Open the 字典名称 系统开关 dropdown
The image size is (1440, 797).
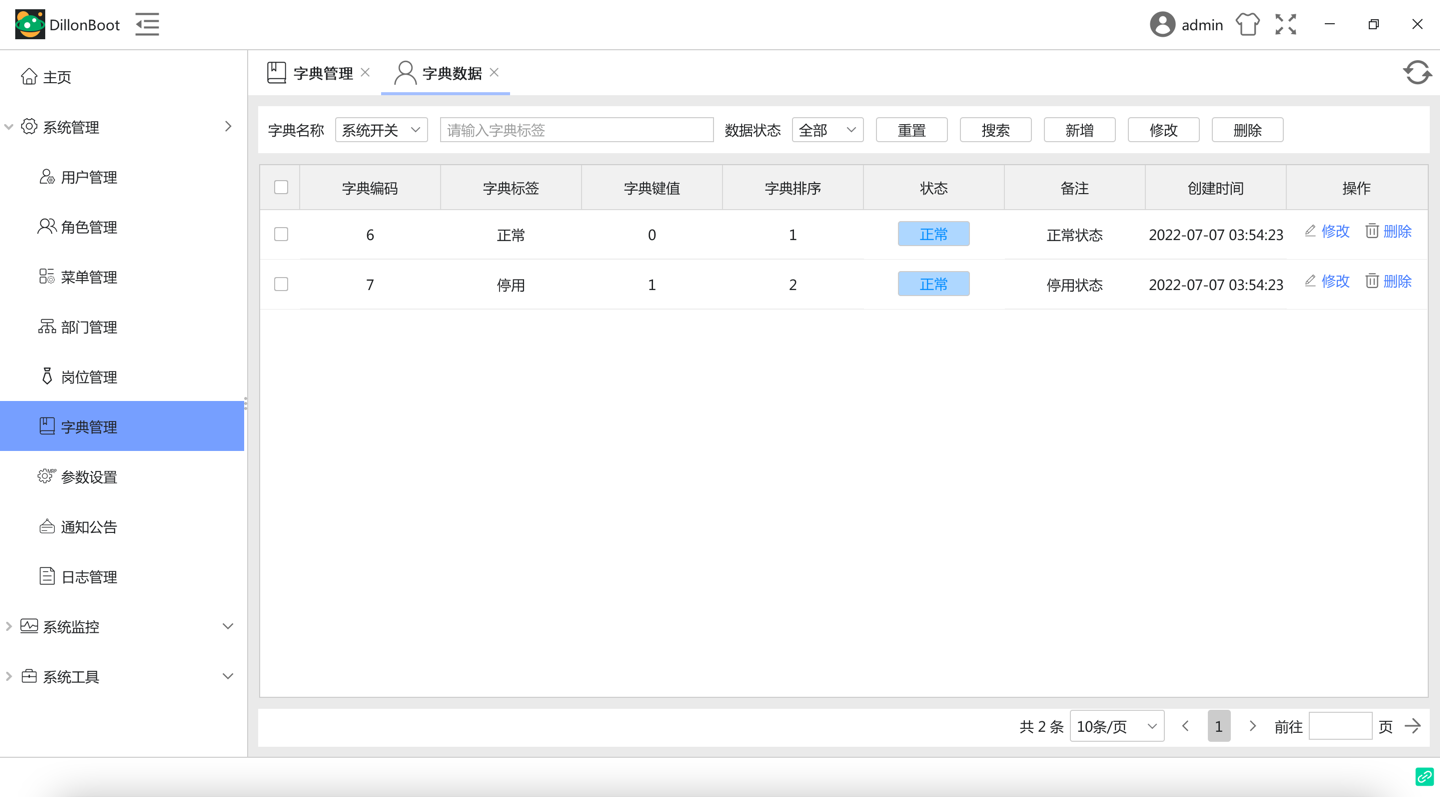pos(381,130)
